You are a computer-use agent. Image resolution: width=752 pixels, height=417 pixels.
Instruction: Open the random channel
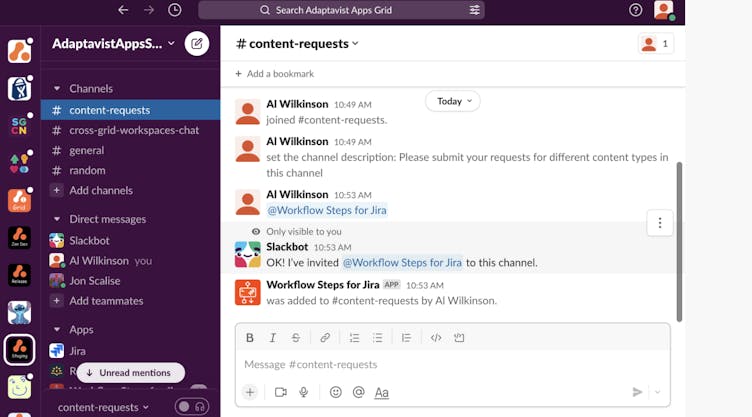point(130,170)
